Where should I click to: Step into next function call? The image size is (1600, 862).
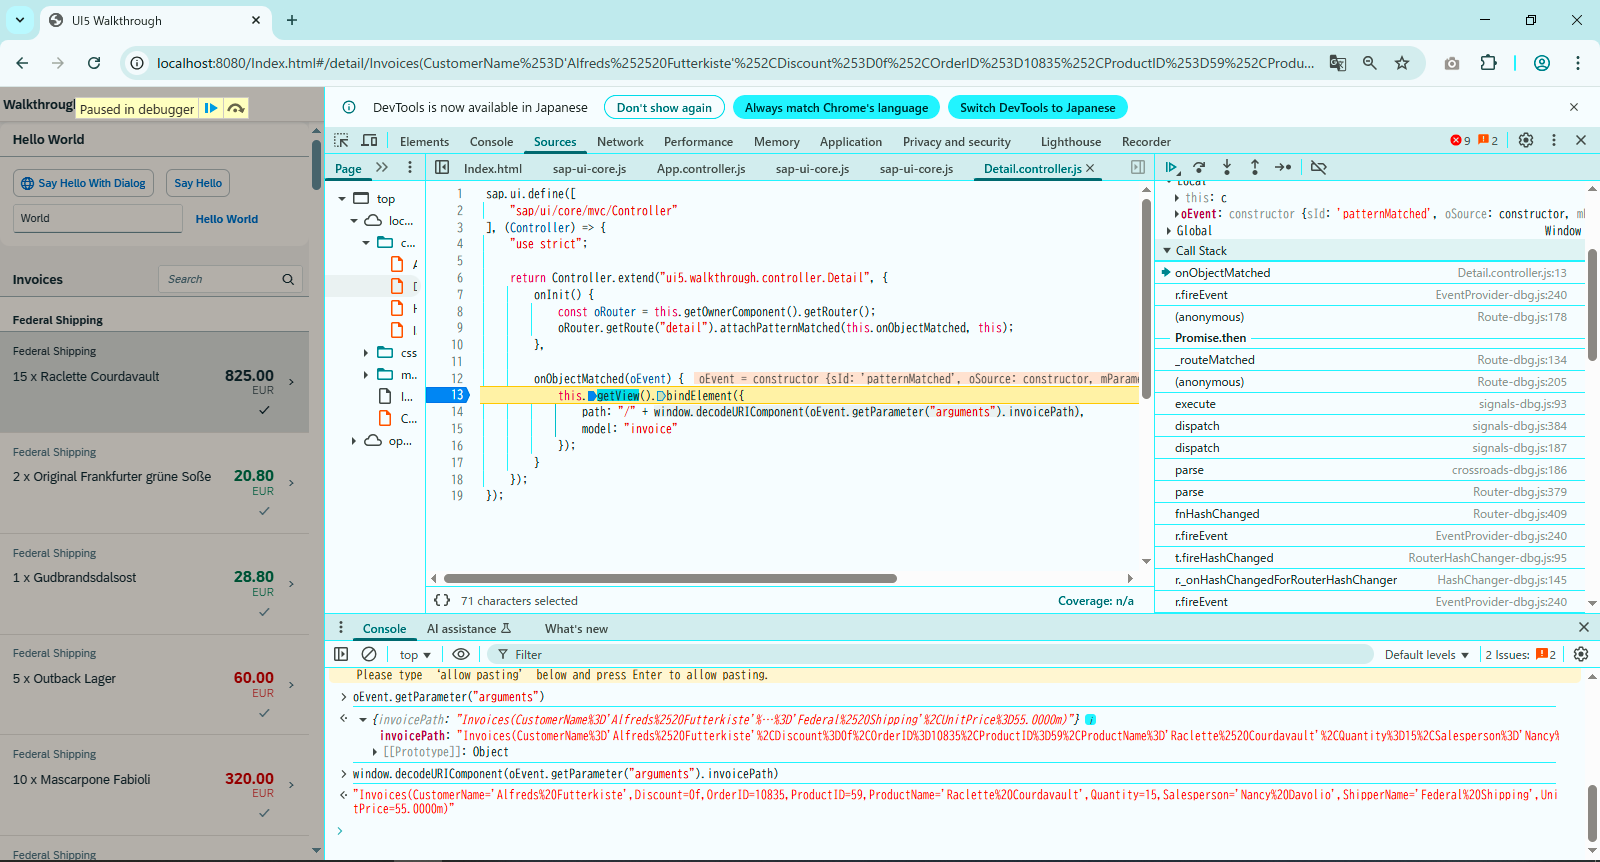1227,167
